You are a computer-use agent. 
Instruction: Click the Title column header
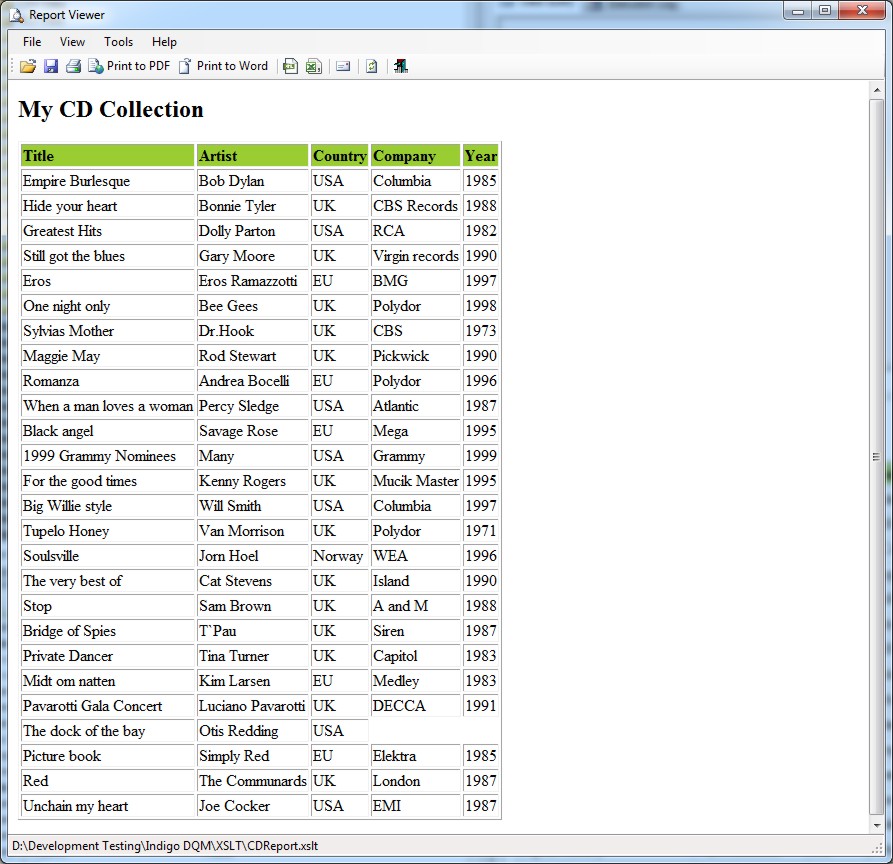[107, 156]
